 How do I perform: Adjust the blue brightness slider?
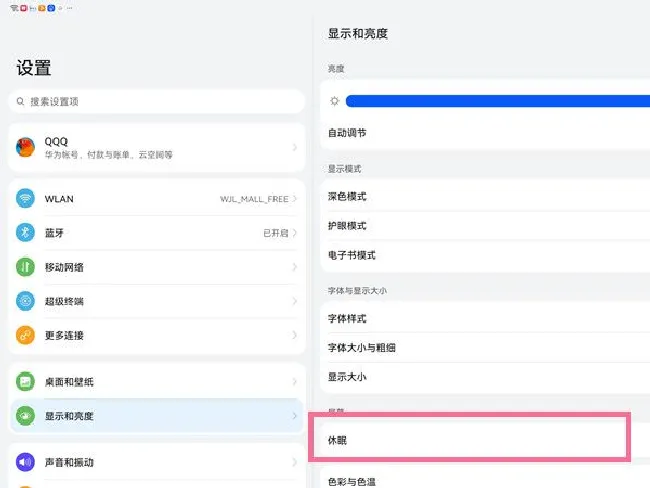498,101
